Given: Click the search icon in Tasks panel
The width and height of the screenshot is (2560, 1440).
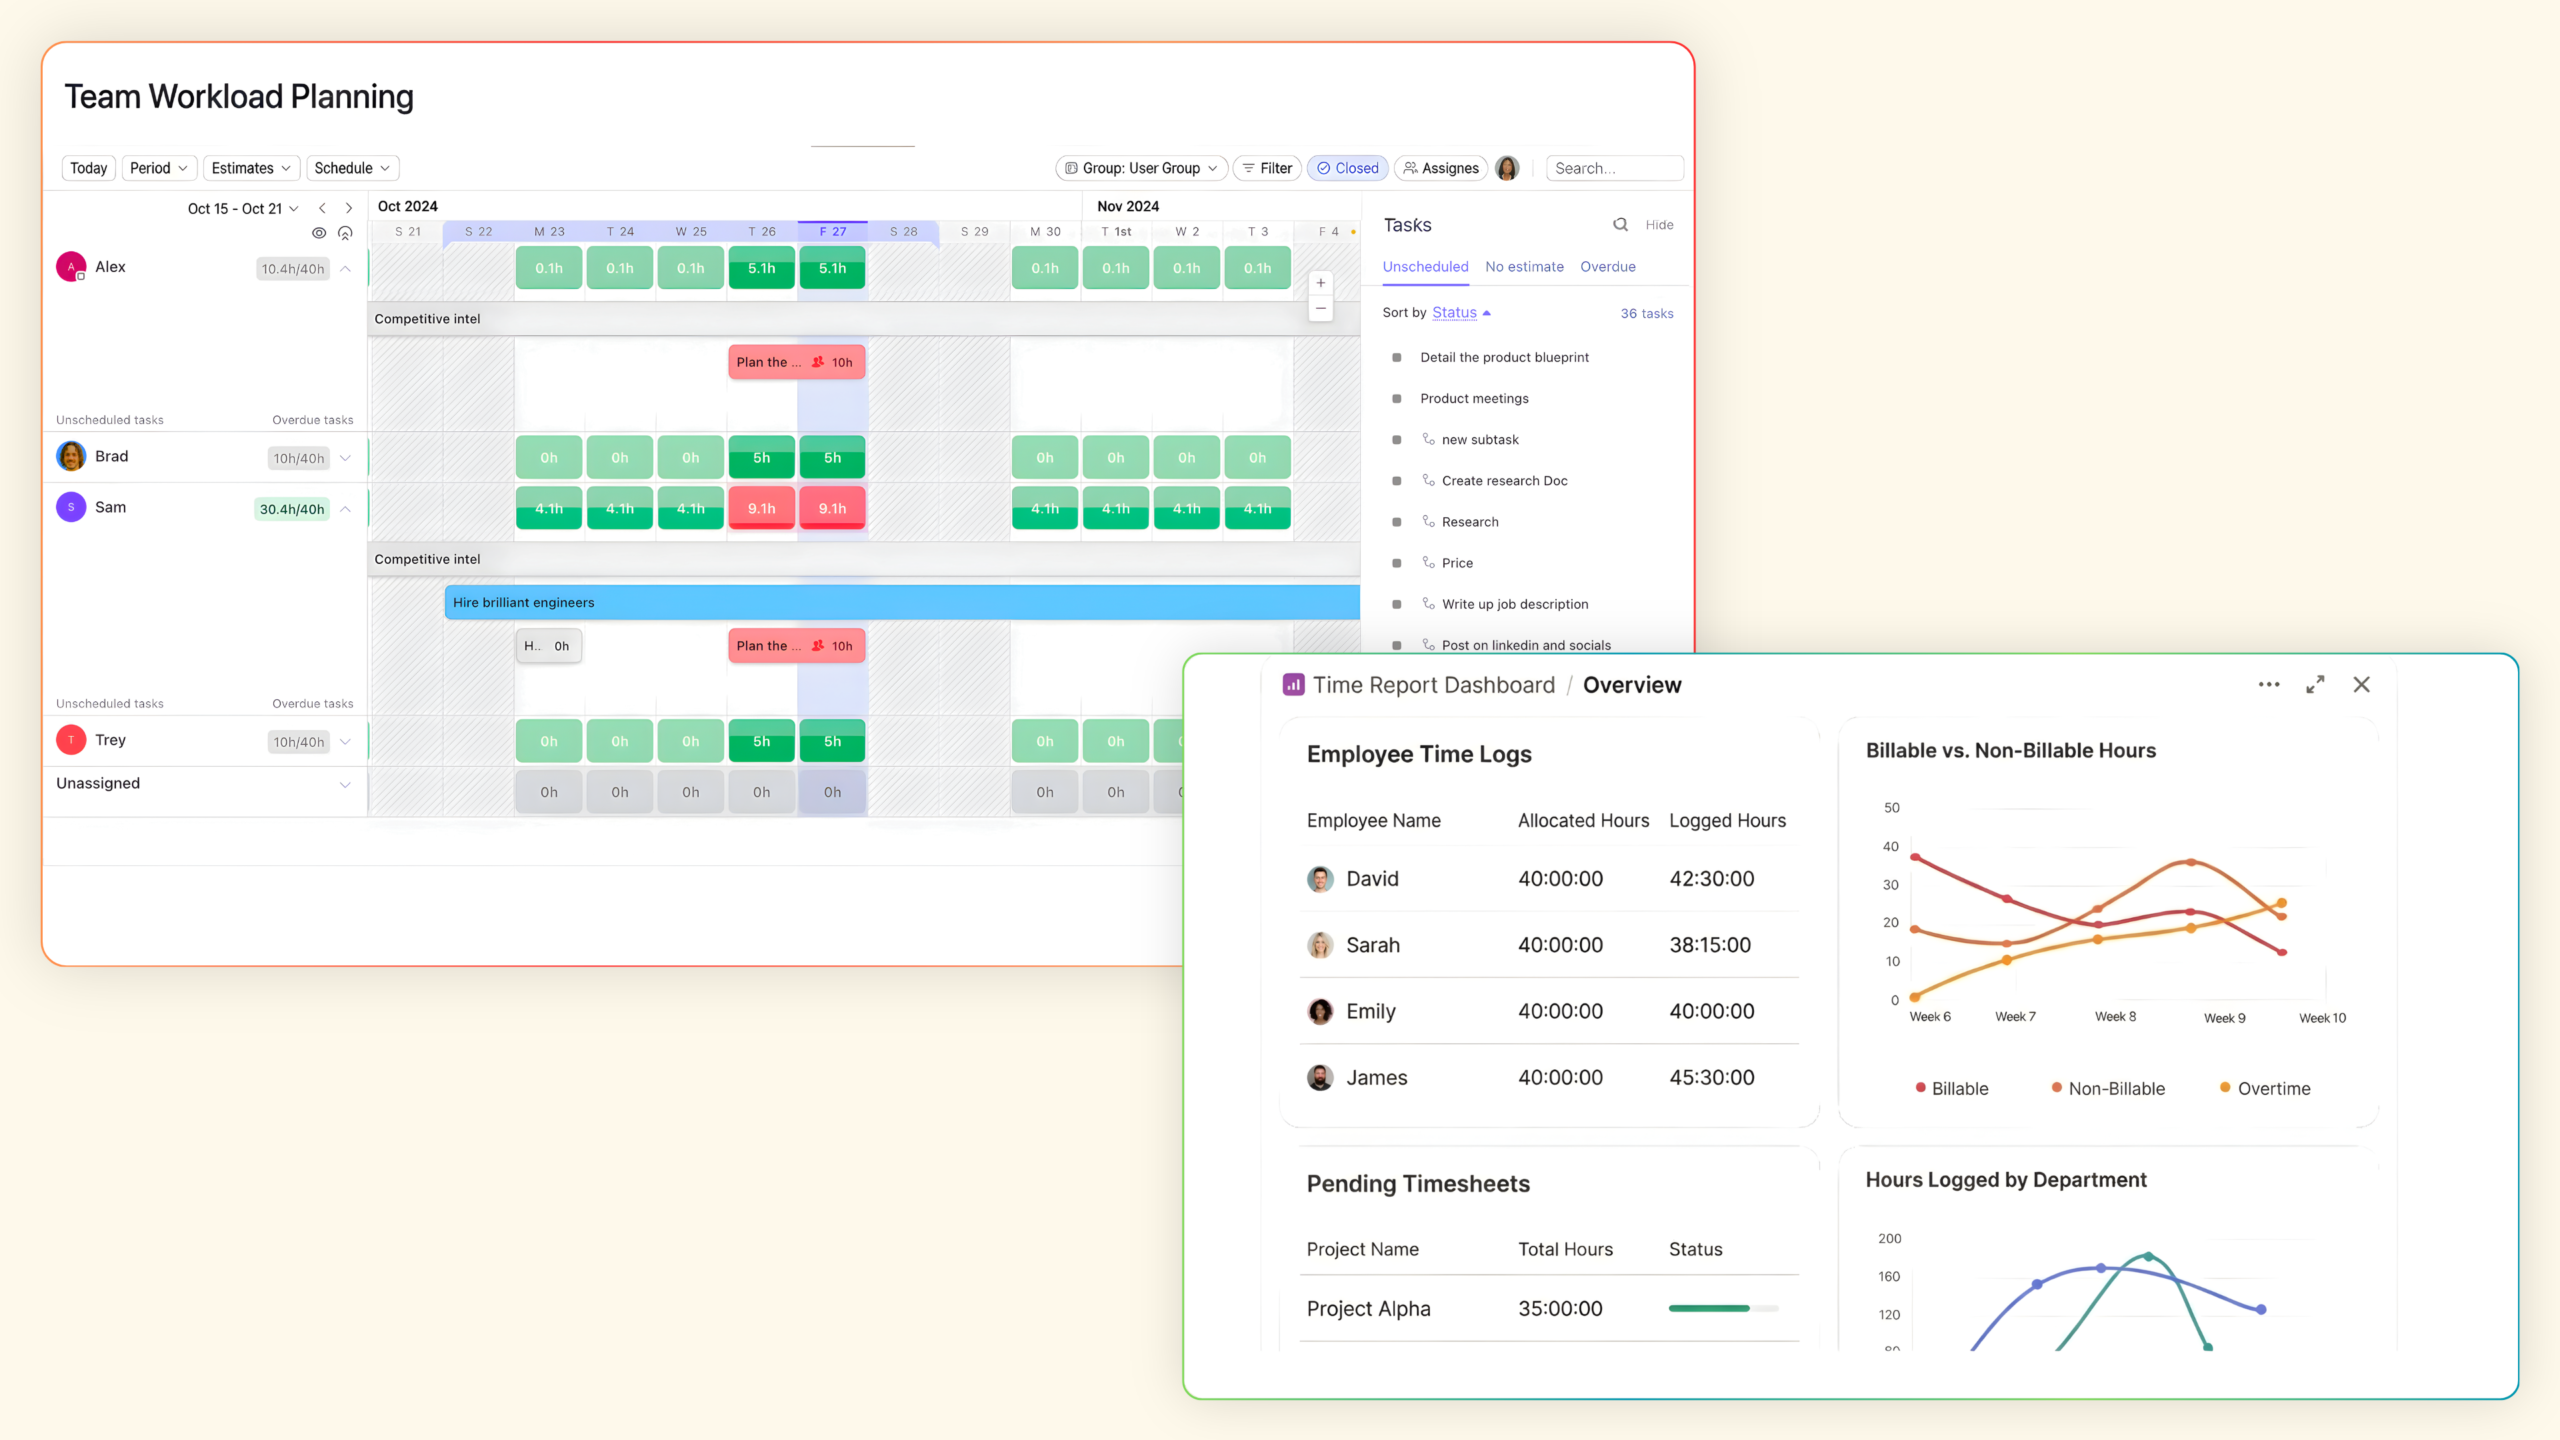Looking at the screenshot, I should tap(1620, 225).
